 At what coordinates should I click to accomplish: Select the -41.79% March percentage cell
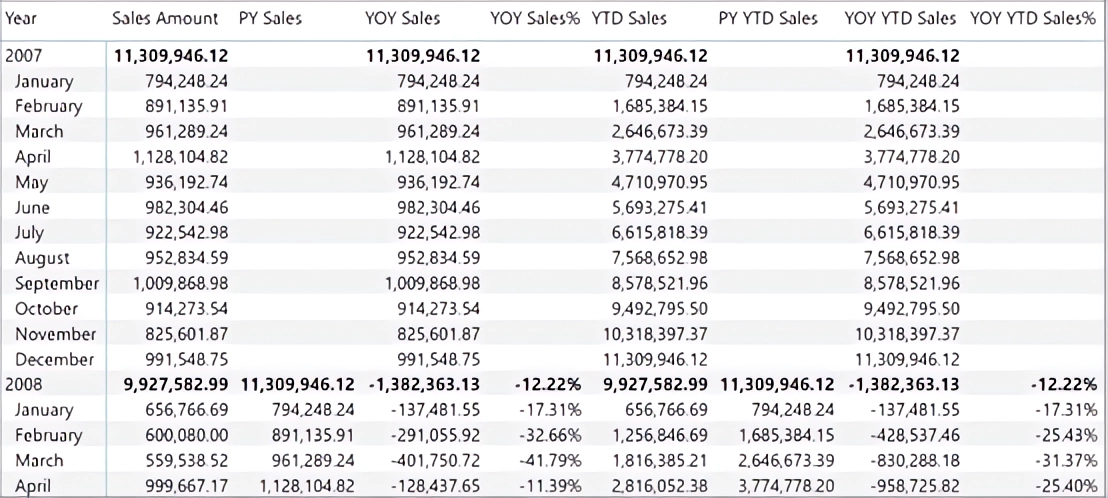click(x=550, y=461)
